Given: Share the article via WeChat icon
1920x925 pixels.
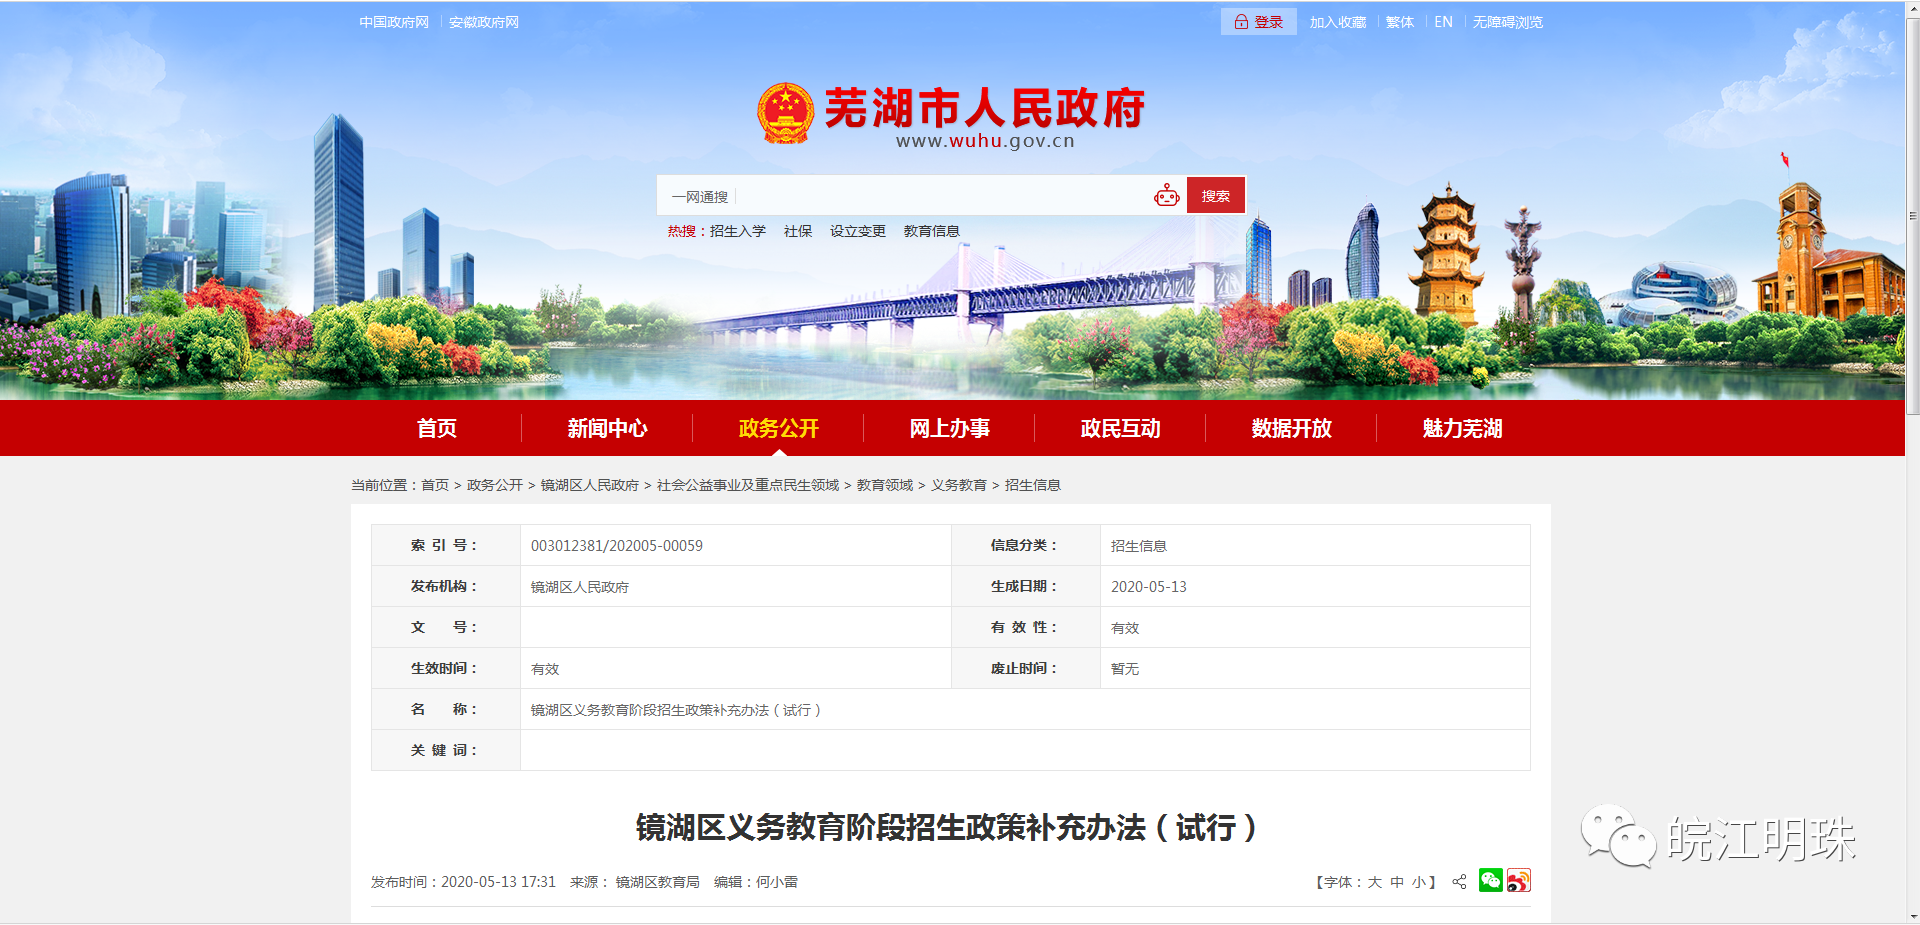Looking at the screenshot, I should pos(1490,880).
